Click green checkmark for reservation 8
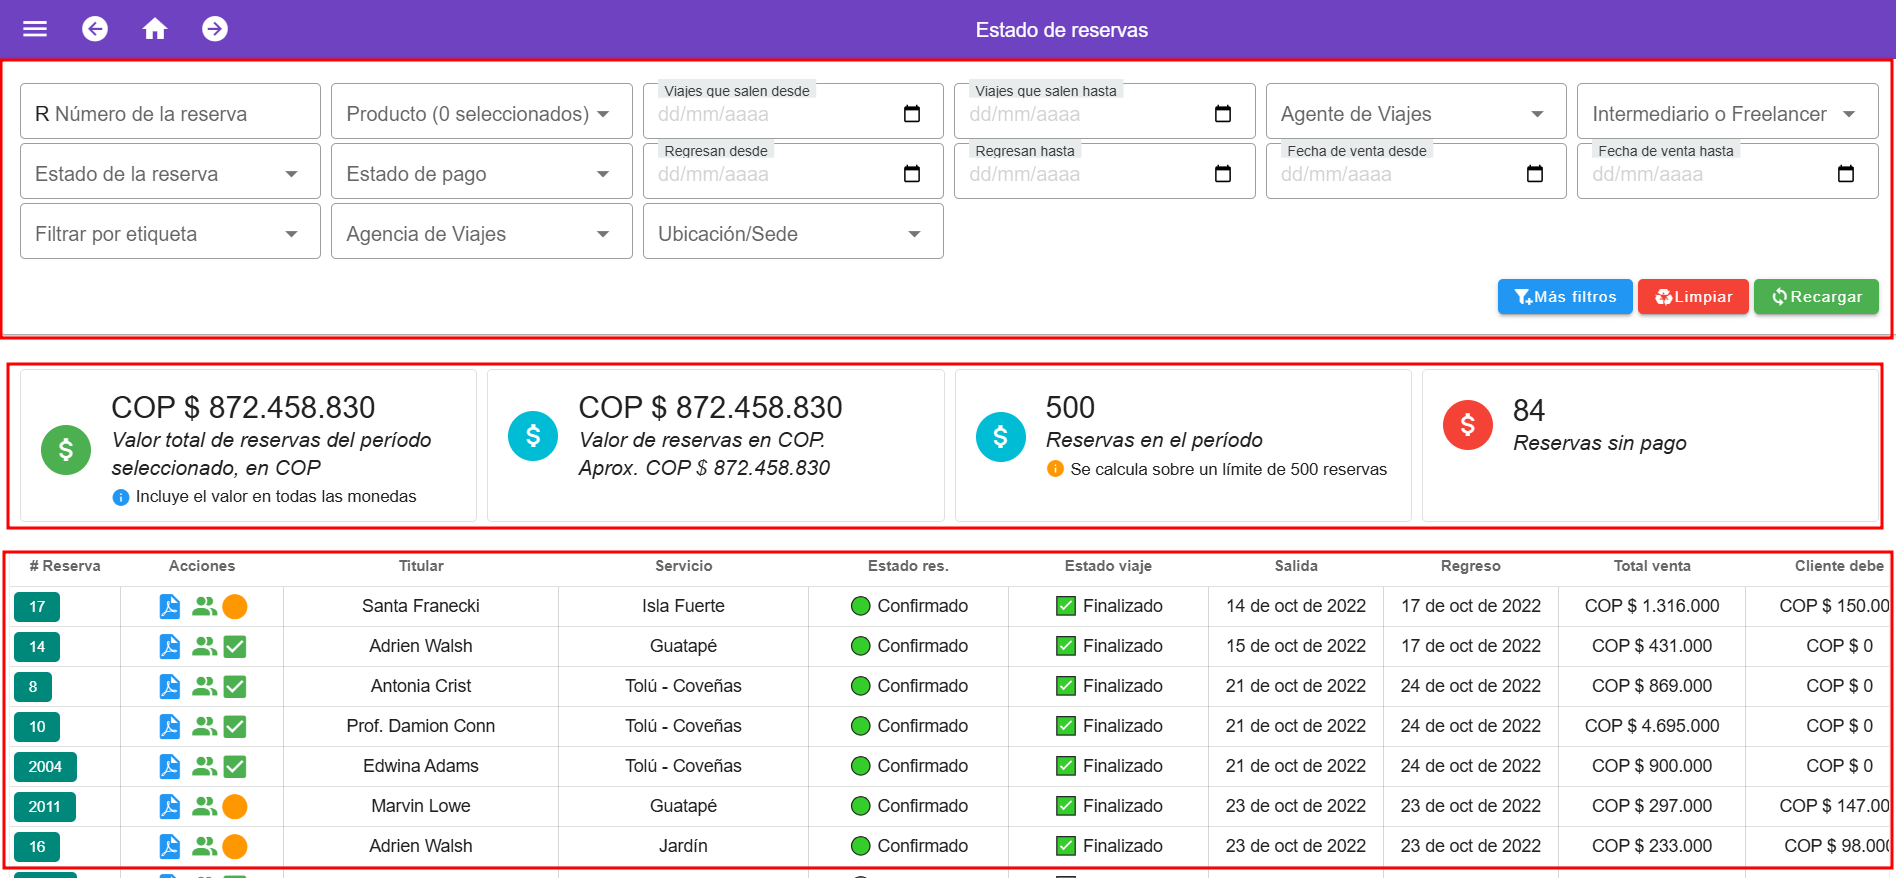The width and height of the screenshot is (1896, 878). (x=235, y=686)
